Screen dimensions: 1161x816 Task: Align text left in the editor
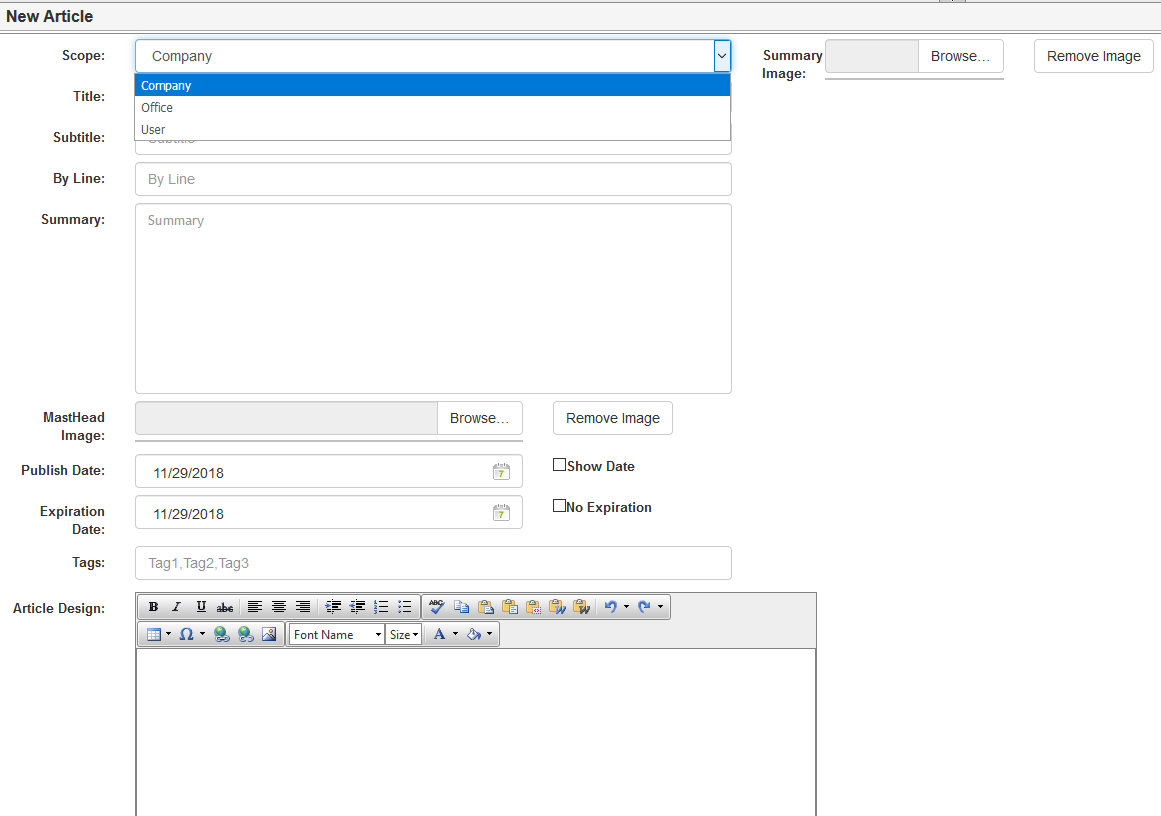254,607
